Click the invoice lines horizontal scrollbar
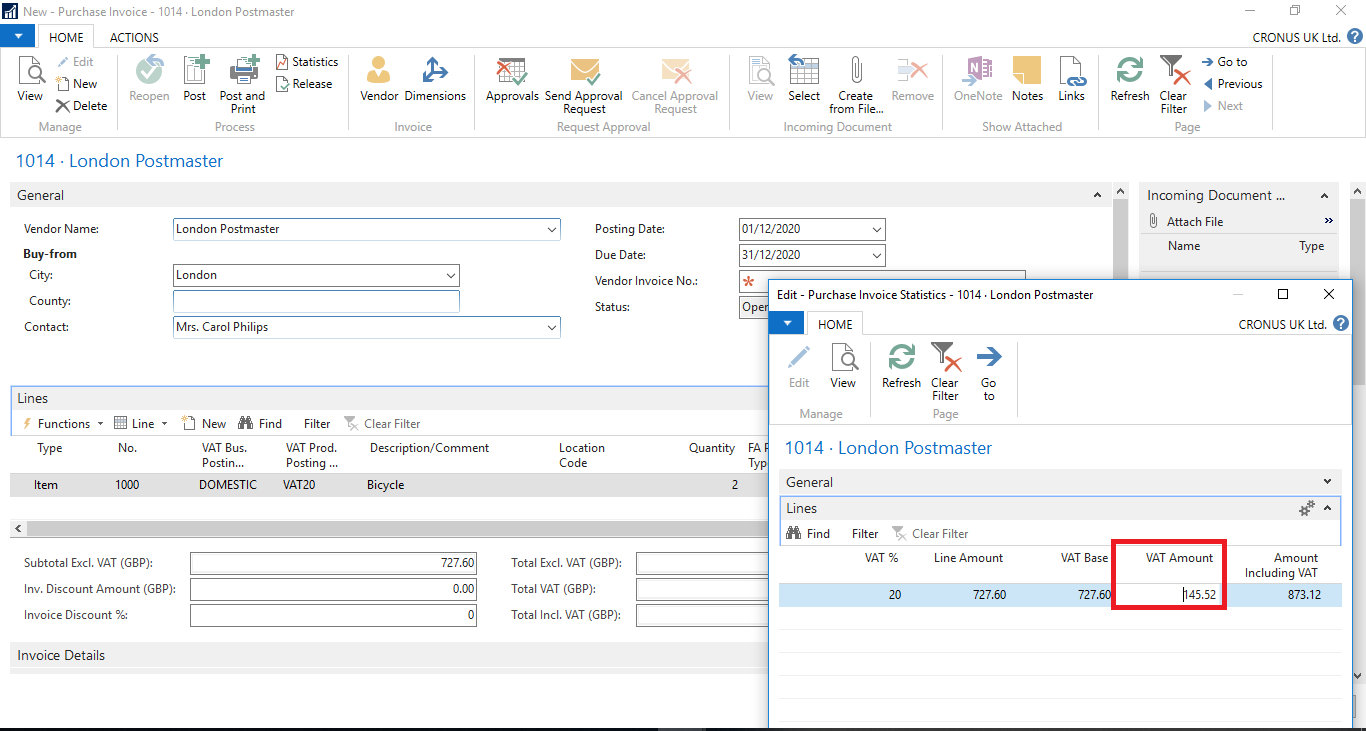The width and height of the screenshot is (1366, 731). tap(400, 527)
